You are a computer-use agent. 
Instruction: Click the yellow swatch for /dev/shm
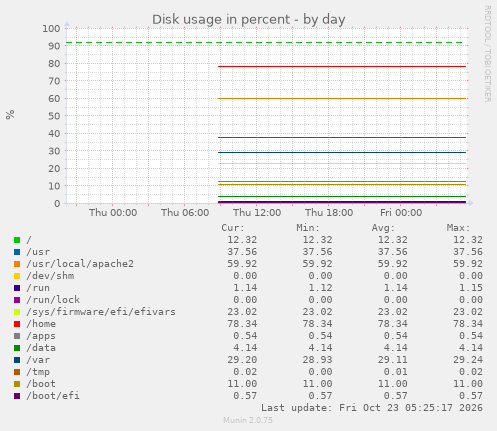[x=17, y=276]
